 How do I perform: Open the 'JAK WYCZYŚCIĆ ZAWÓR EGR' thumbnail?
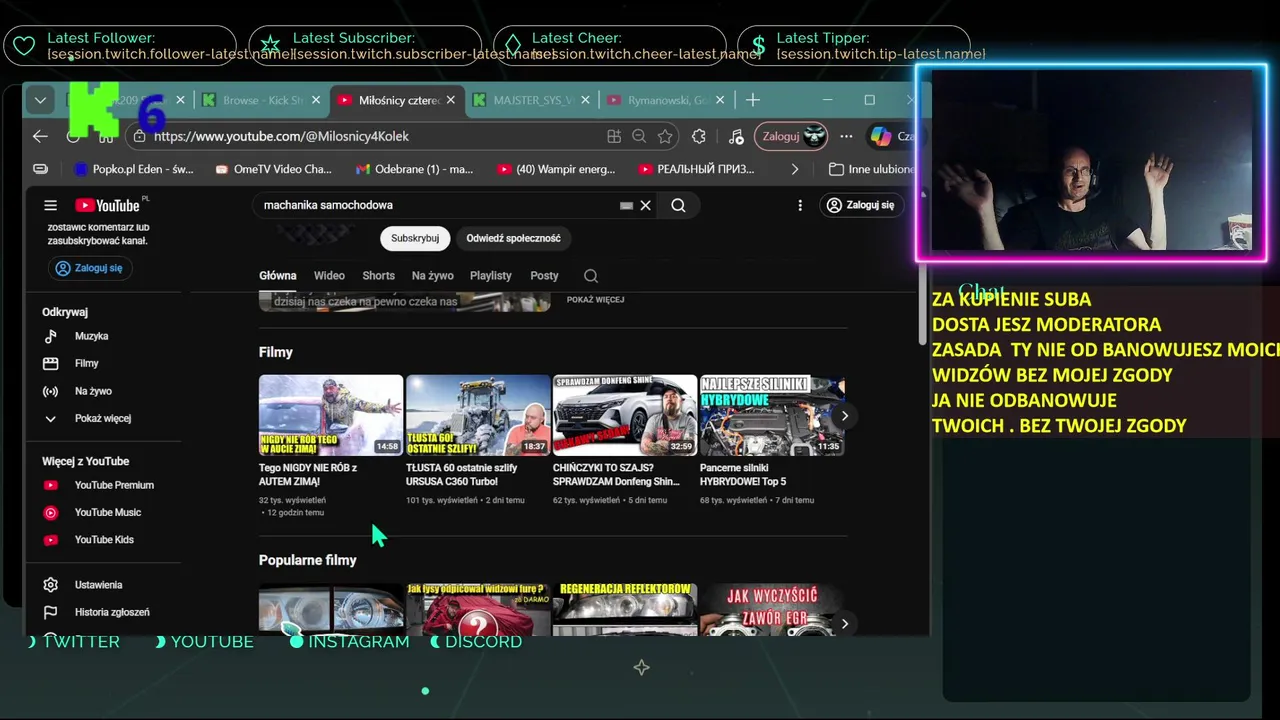772,609
